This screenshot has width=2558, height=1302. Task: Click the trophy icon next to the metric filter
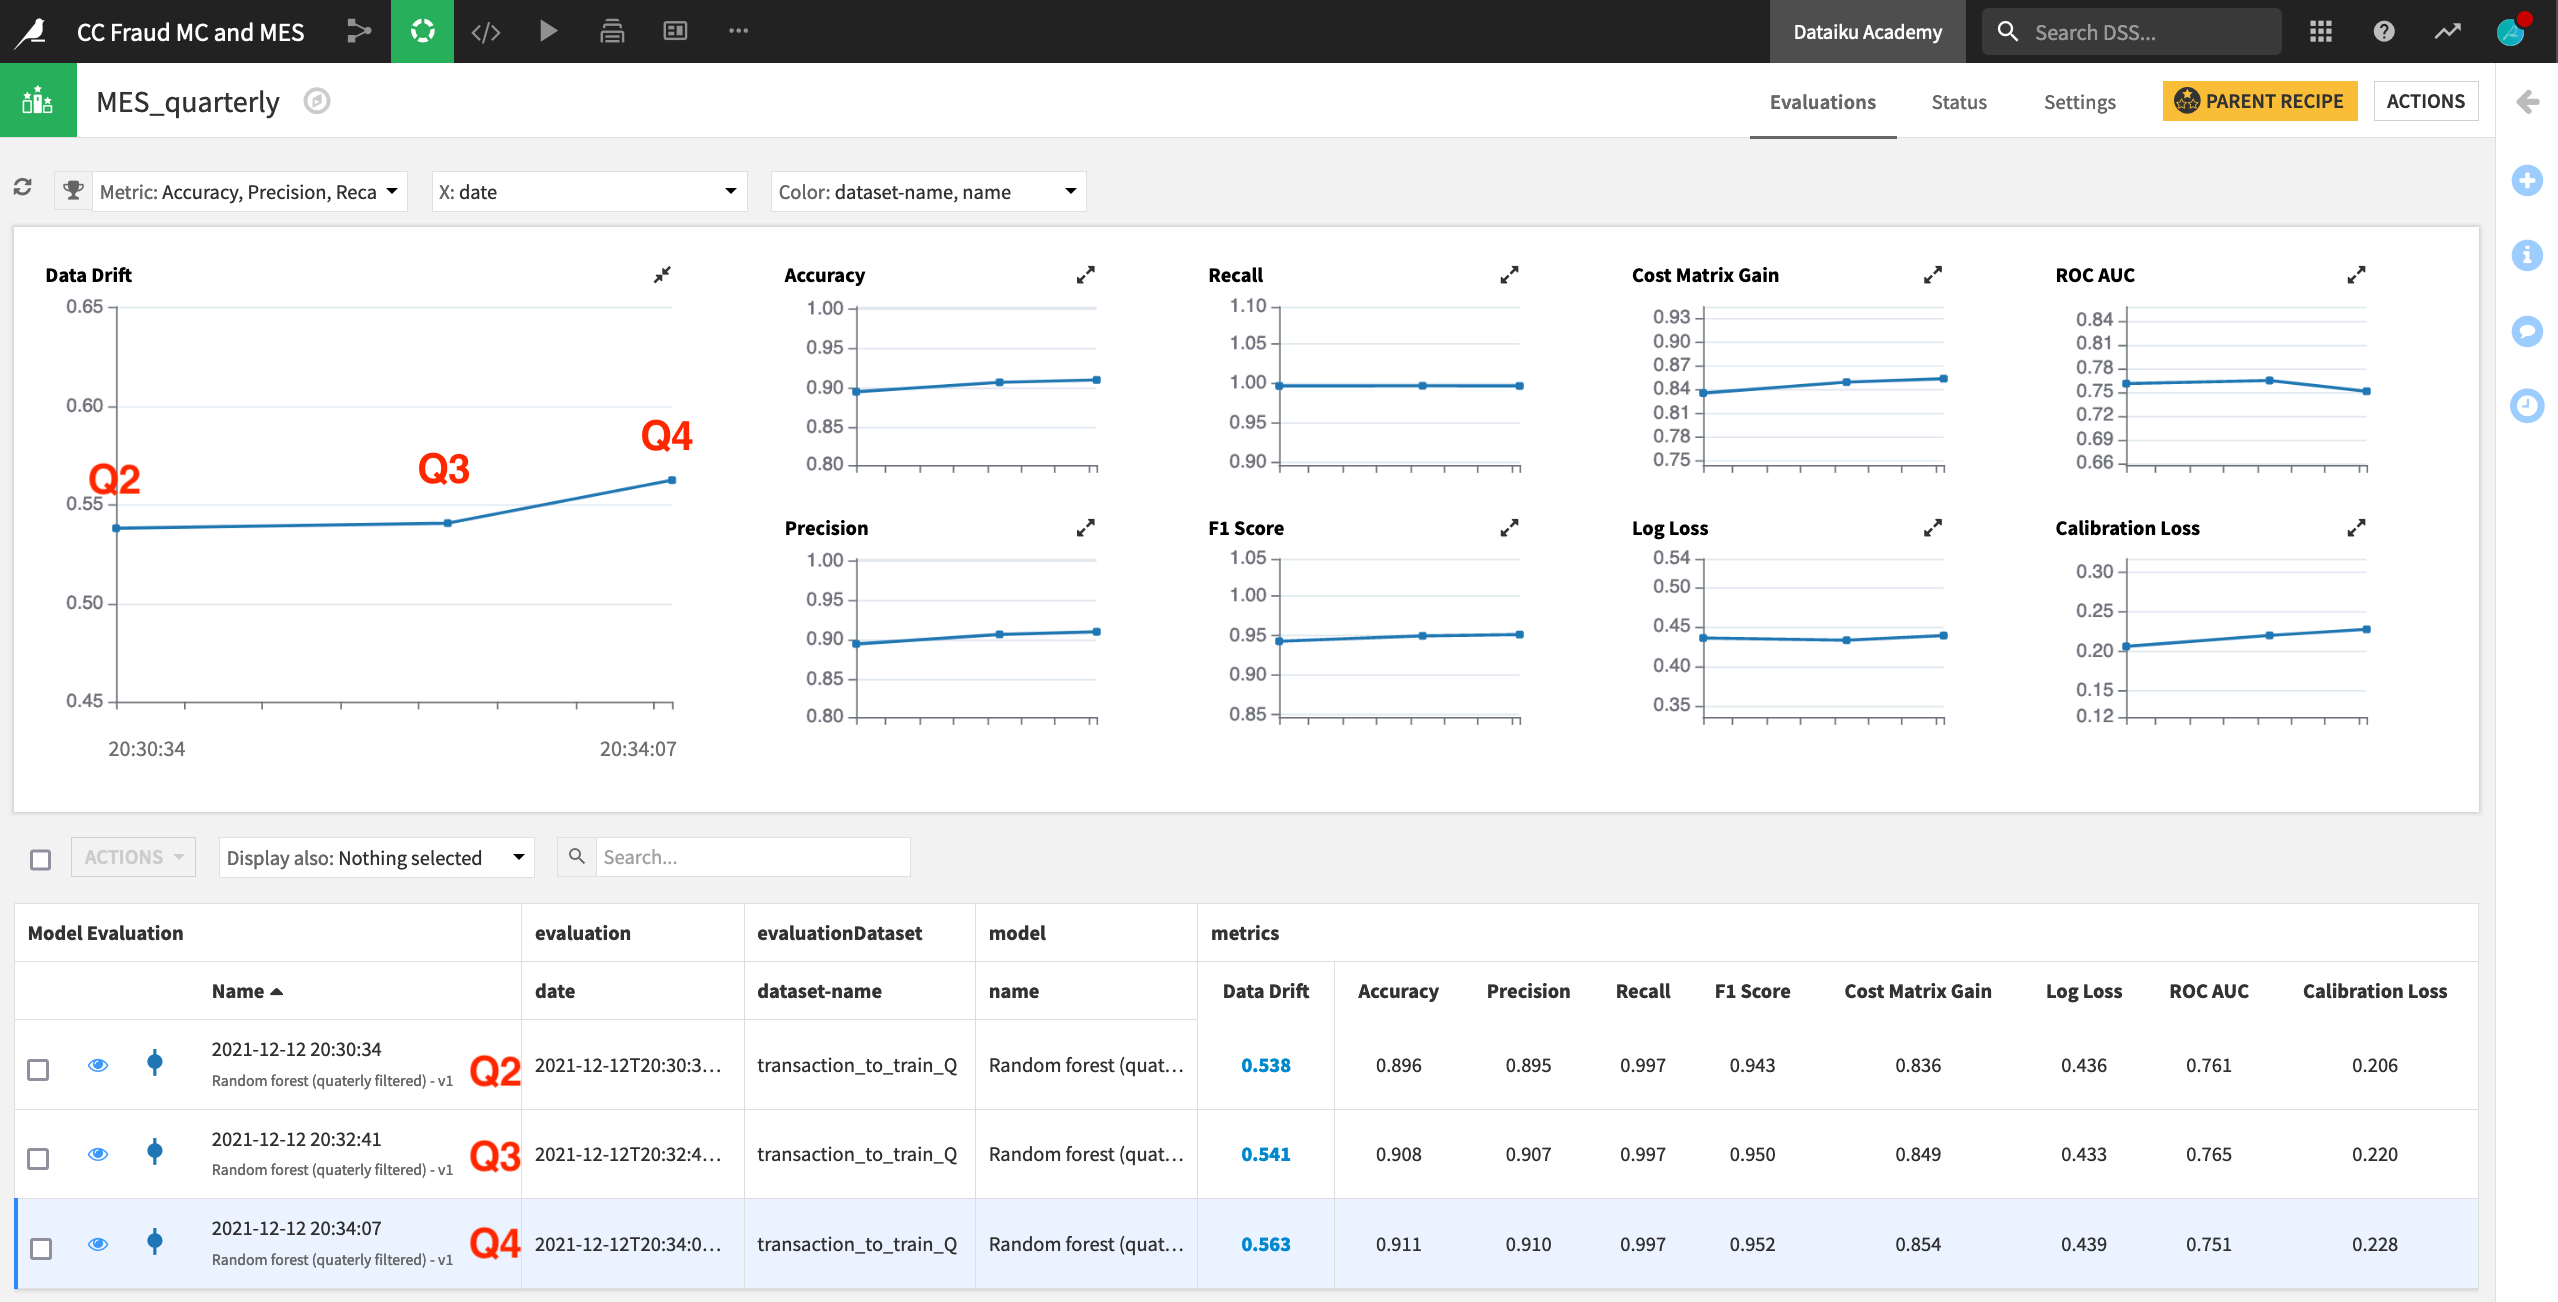point(73,189)
